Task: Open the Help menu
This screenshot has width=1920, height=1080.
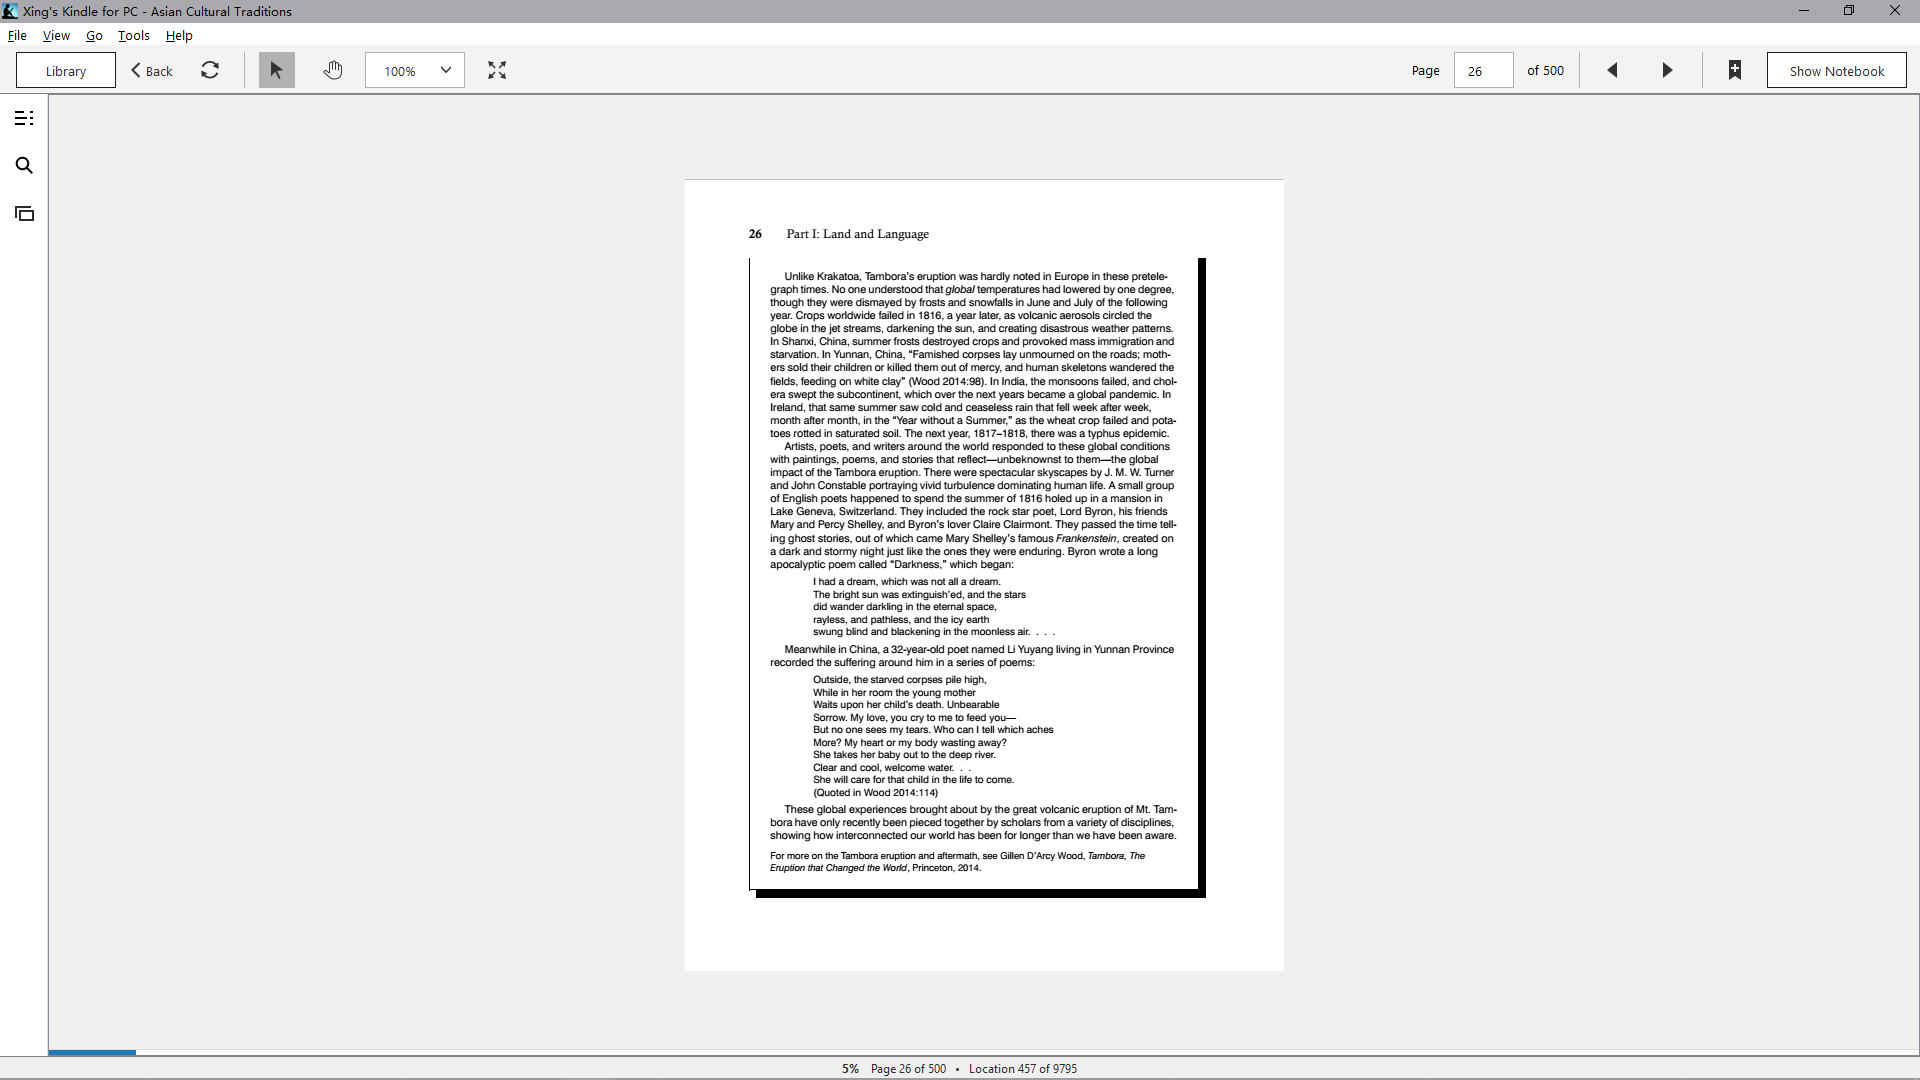Action: coord(179,35)
